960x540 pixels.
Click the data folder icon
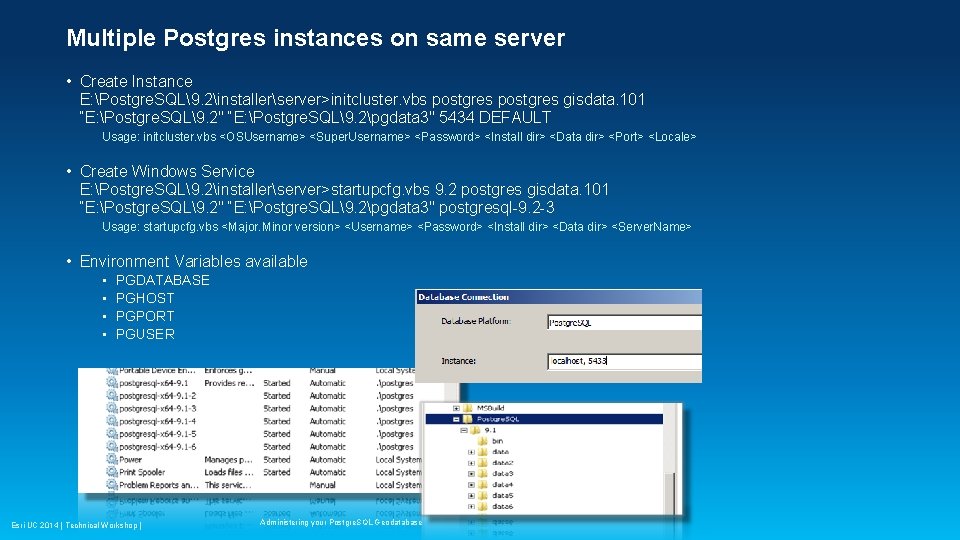[482, 452]
